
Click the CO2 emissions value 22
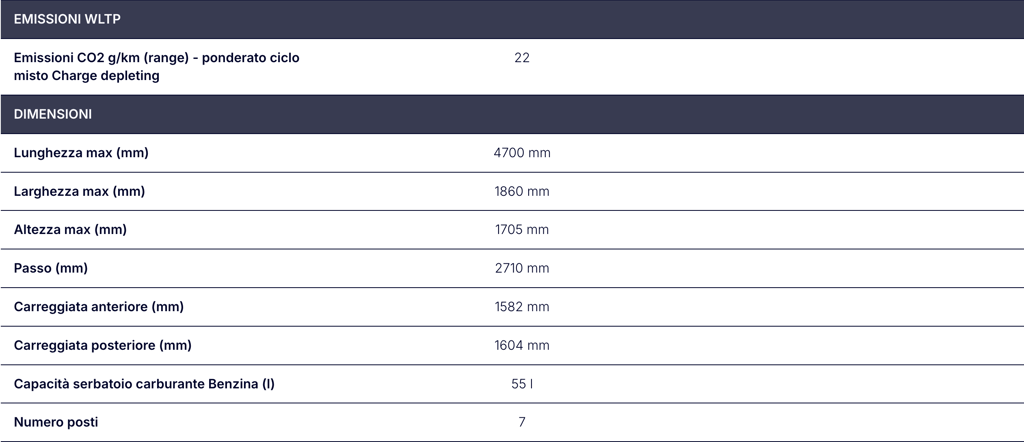click(x=522, y=57)
